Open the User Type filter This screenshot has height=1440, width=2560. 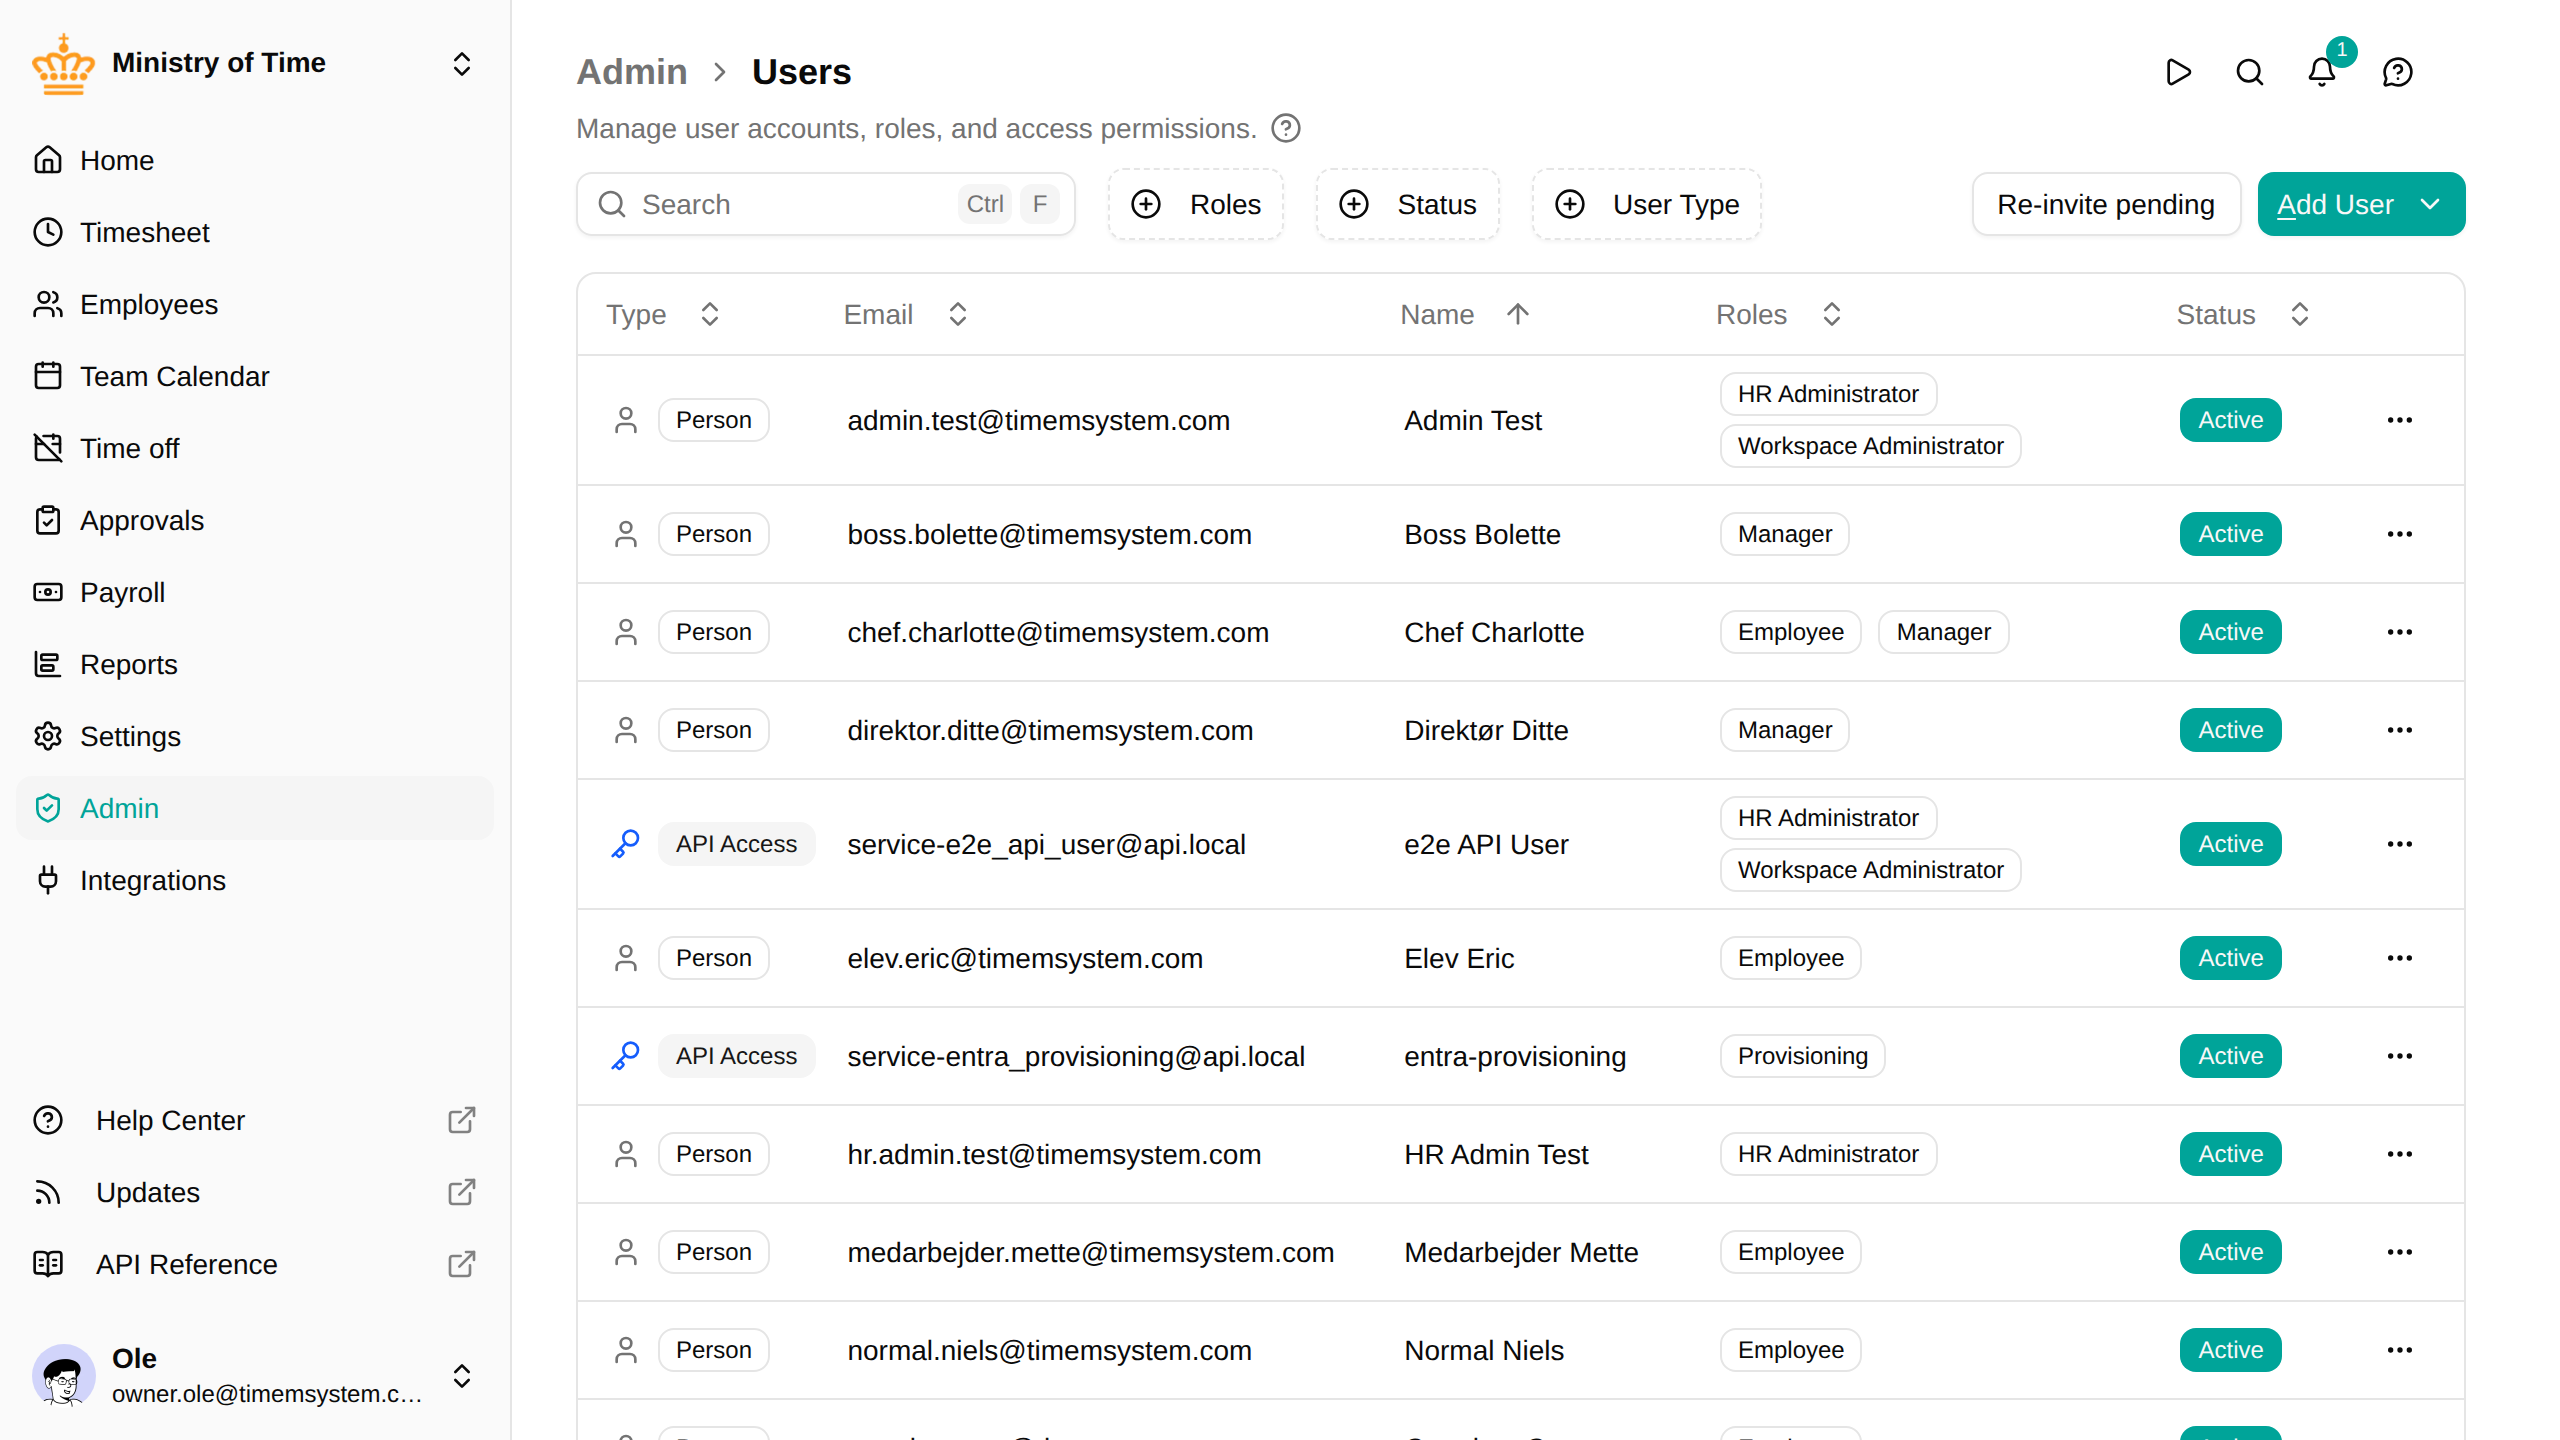pos(1647,204)
